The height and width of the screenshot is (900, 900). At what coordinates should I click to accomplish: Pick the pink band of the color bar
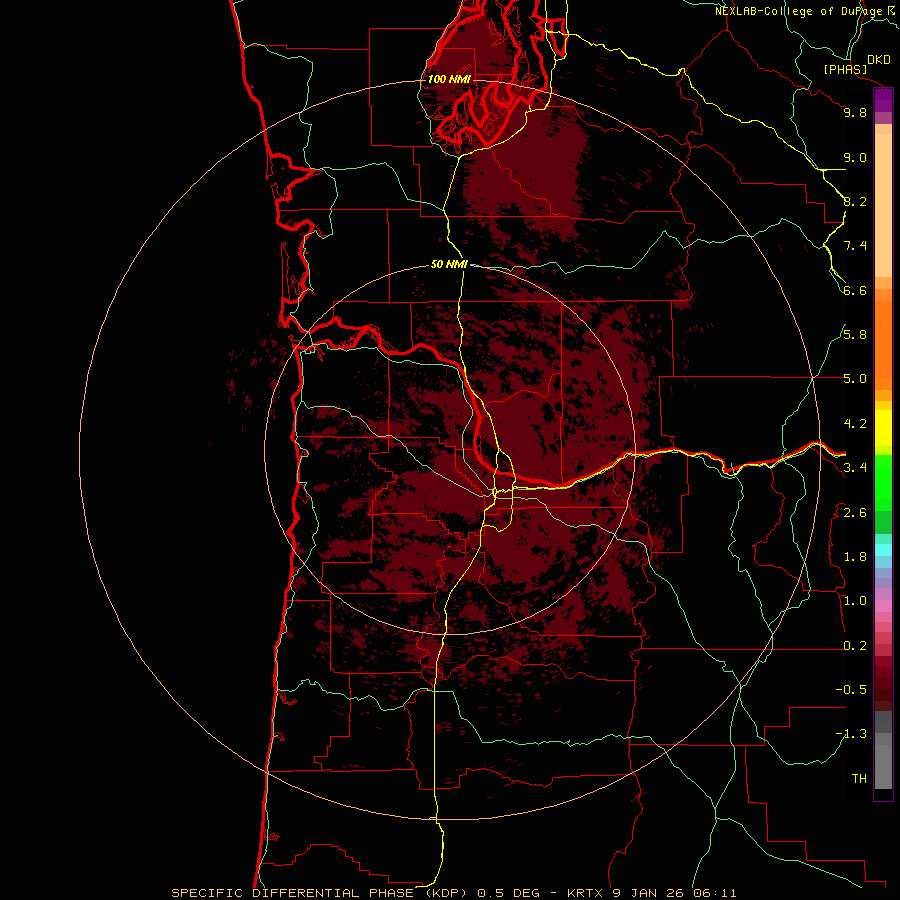883,606
